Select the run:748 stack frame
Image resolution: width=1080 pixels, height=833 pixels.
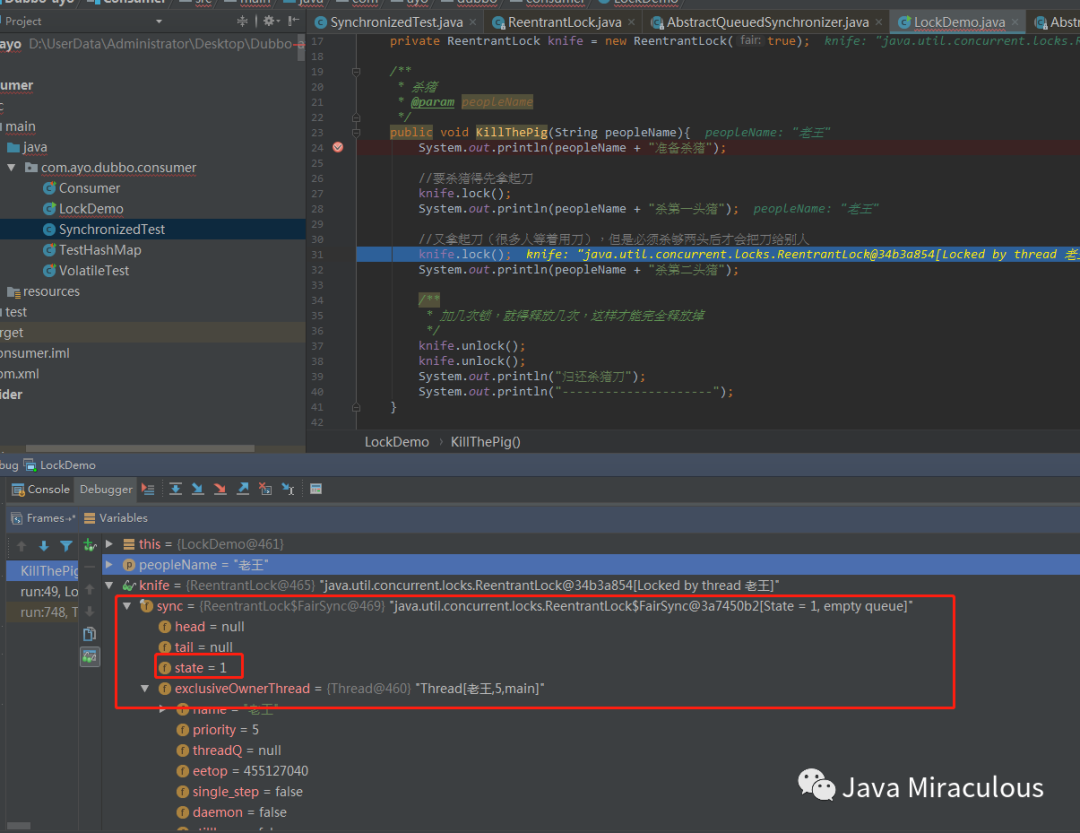tap(43, 612)
